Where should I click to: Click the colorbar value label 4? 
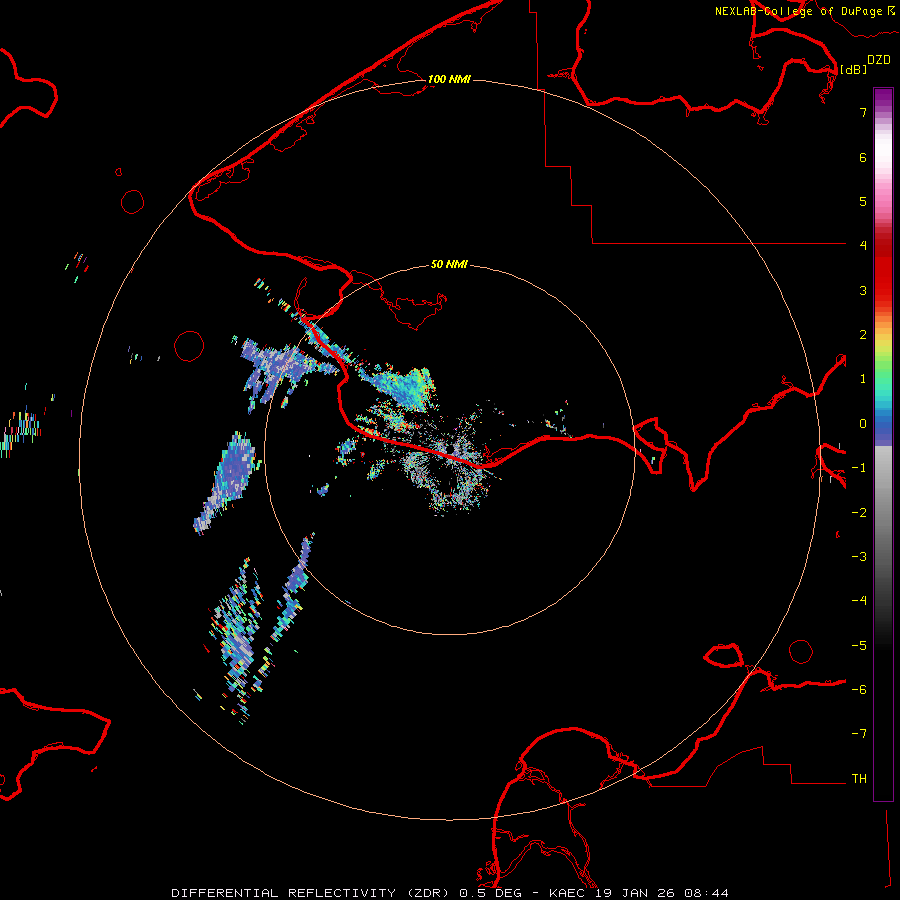[x=863, y=246]
